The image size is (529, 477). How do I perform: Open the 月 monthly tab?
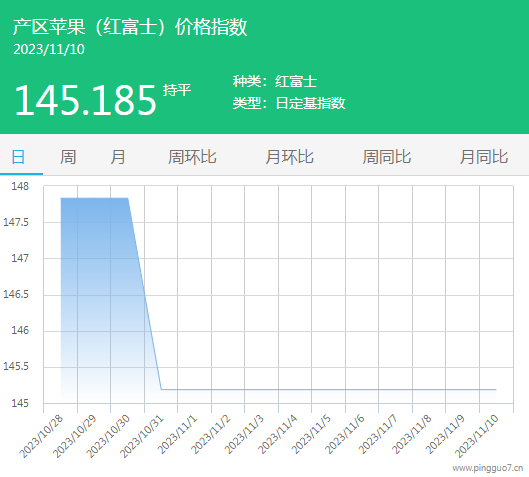(x=118, y=157)
